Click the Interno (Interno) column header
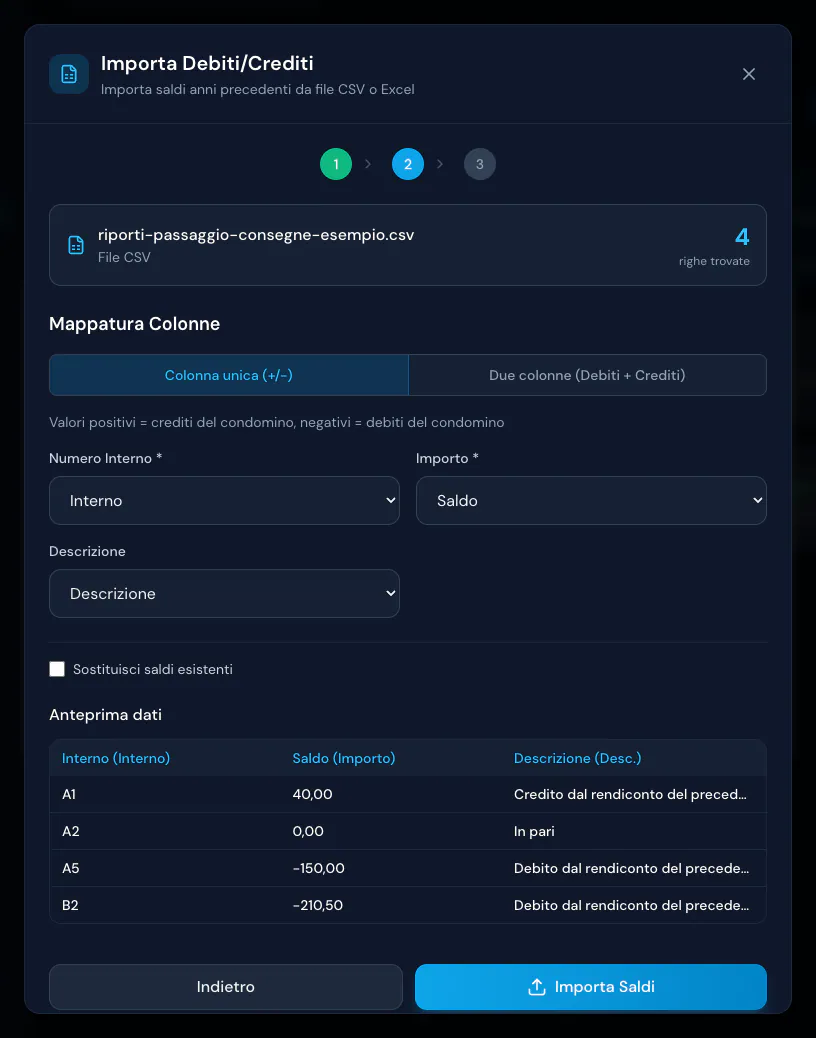The width and height of the screenshot is (816, 1038). [x=116, y=759]
